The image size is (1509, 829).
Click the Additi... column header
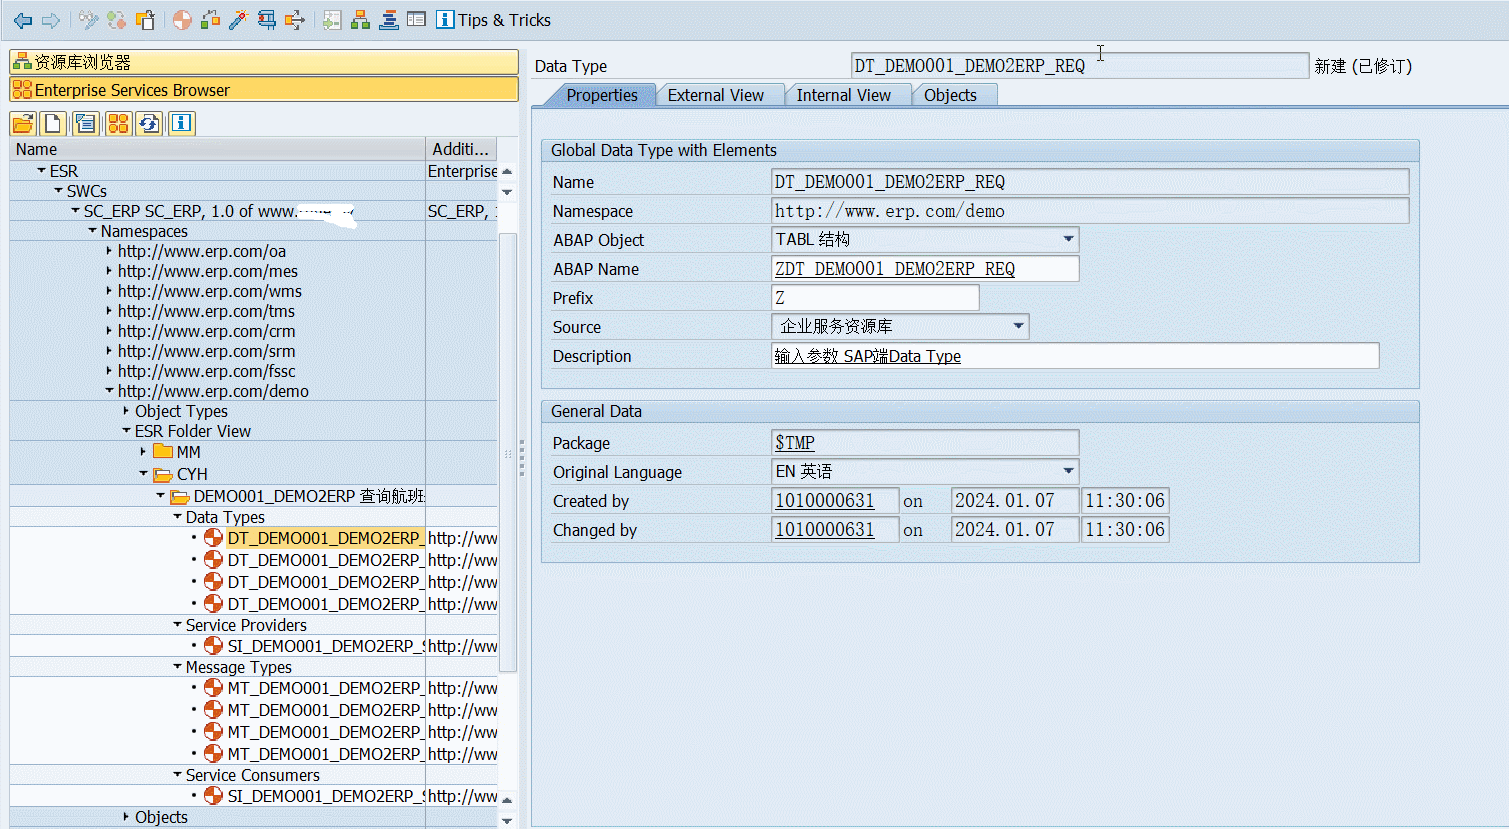[x=461, y=149]
